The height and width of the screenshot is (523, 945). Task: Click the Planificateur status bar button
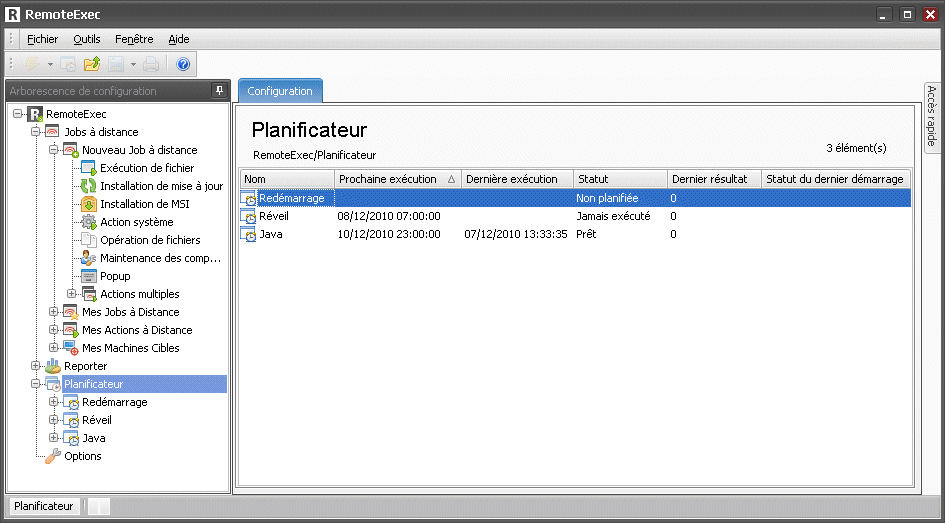pyautogui.click(x=44, y=506)
